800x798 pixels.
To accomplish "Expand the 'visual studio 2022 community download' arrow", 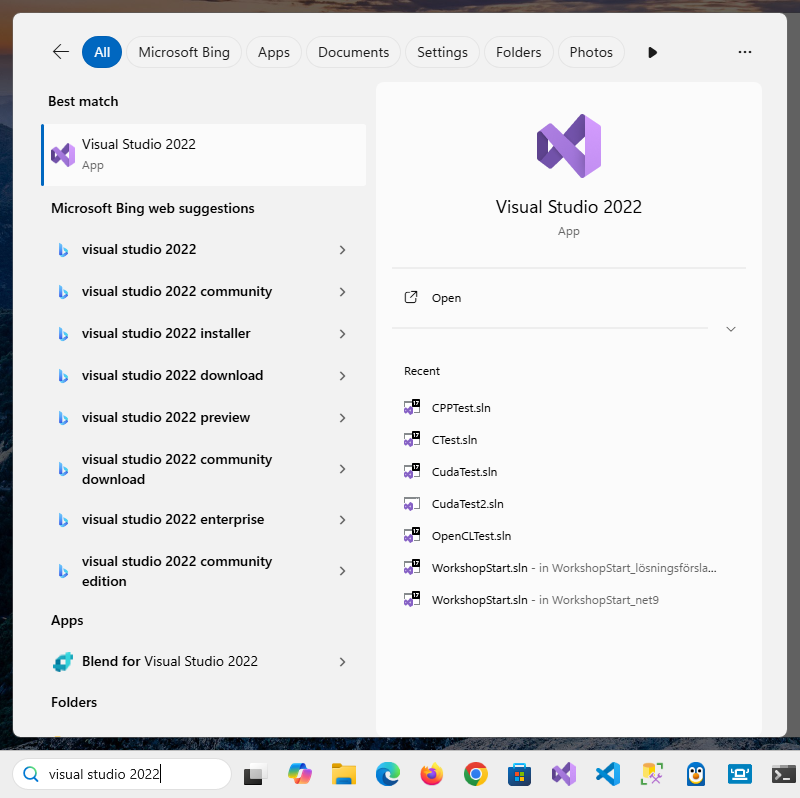I will (343, 469).
